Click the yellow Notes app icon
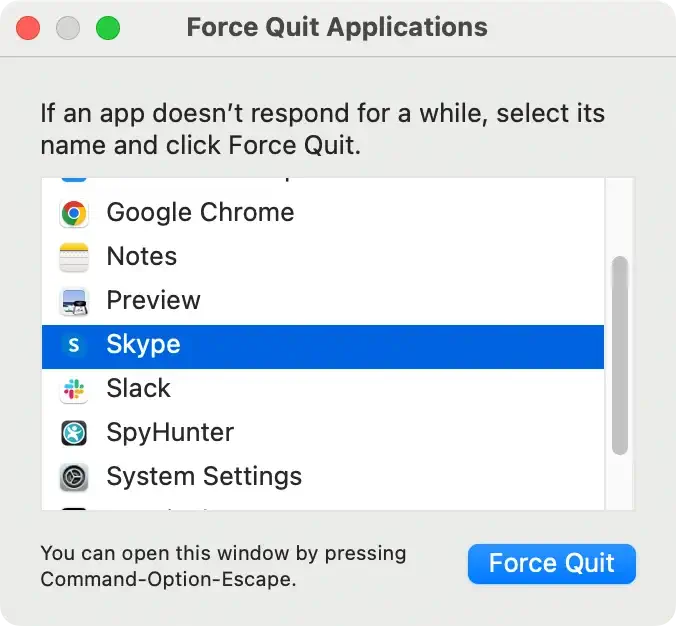676x626 pixels. [x=74, y=256]
